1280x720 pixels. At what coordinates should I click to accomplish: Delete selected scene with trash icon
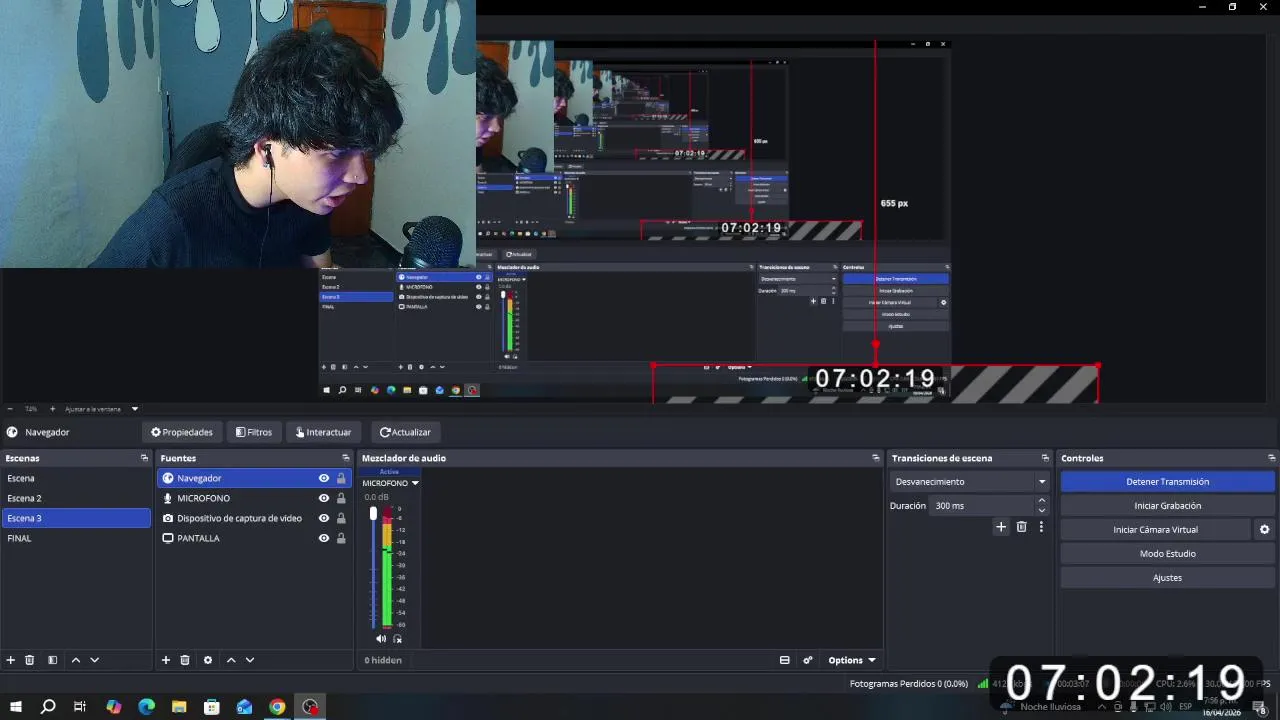click(30, 660)
